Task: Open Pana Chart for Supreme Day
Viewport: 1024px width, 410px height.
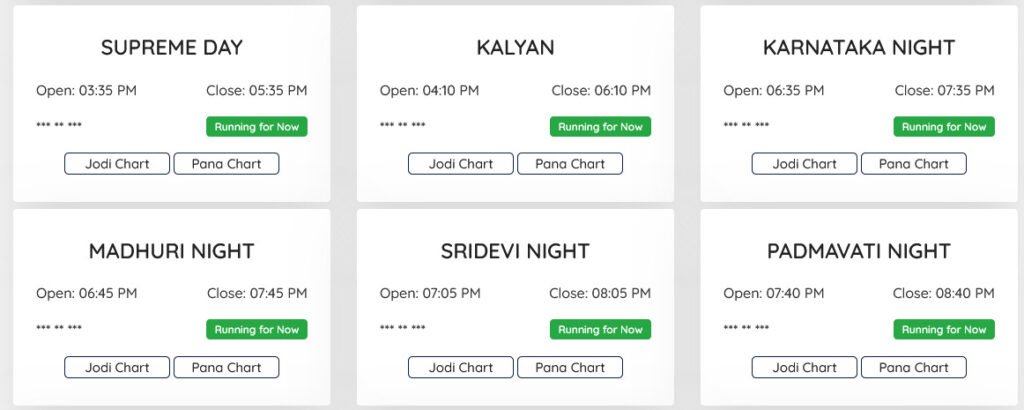Action: pos(226,164)
